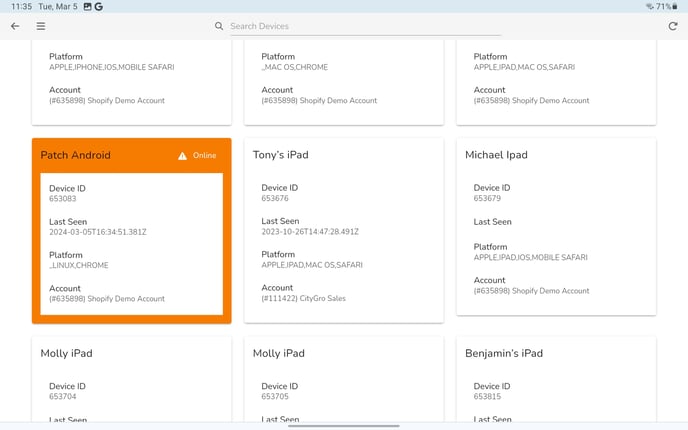Click the search magnifier icon

click(219, 26)
